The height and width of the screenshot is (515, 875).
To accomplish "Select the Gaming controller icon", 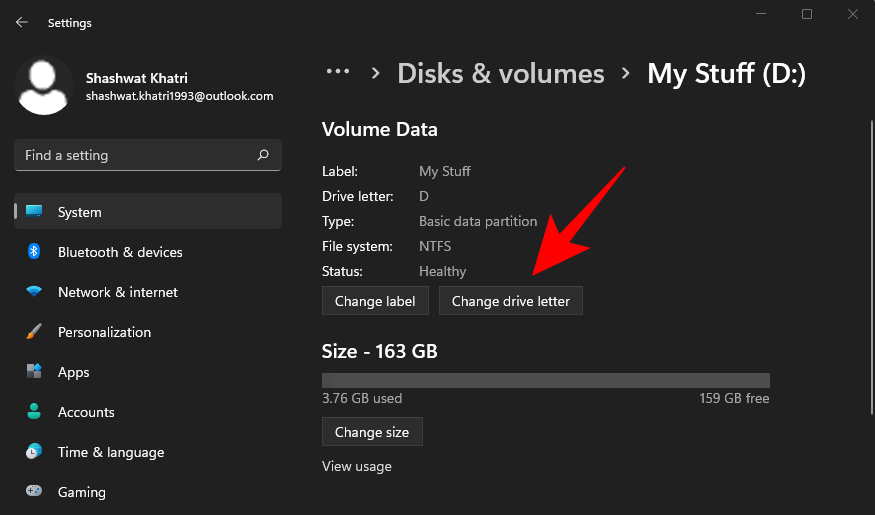I will (34, 492).
